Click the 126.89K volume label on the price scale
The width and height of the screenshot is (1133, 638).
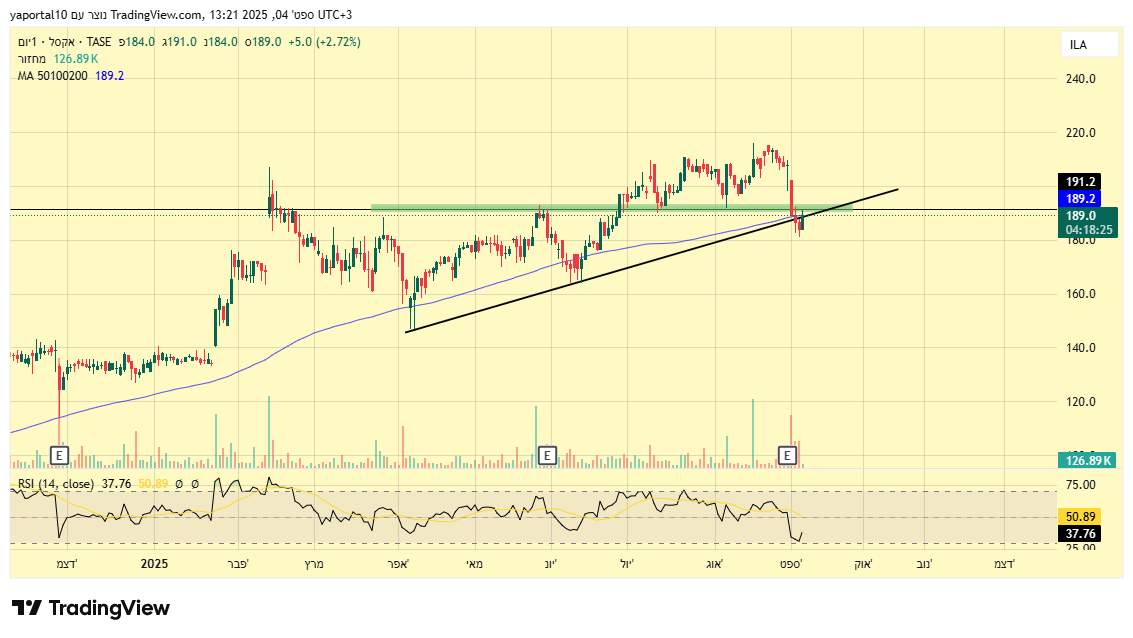coord(1087,460)
